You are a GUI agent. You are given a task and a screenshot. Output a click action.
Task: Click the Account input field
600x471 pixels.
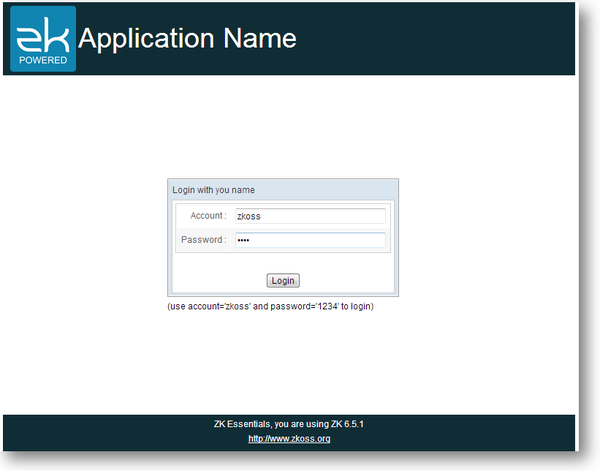(x=310, y=216)
